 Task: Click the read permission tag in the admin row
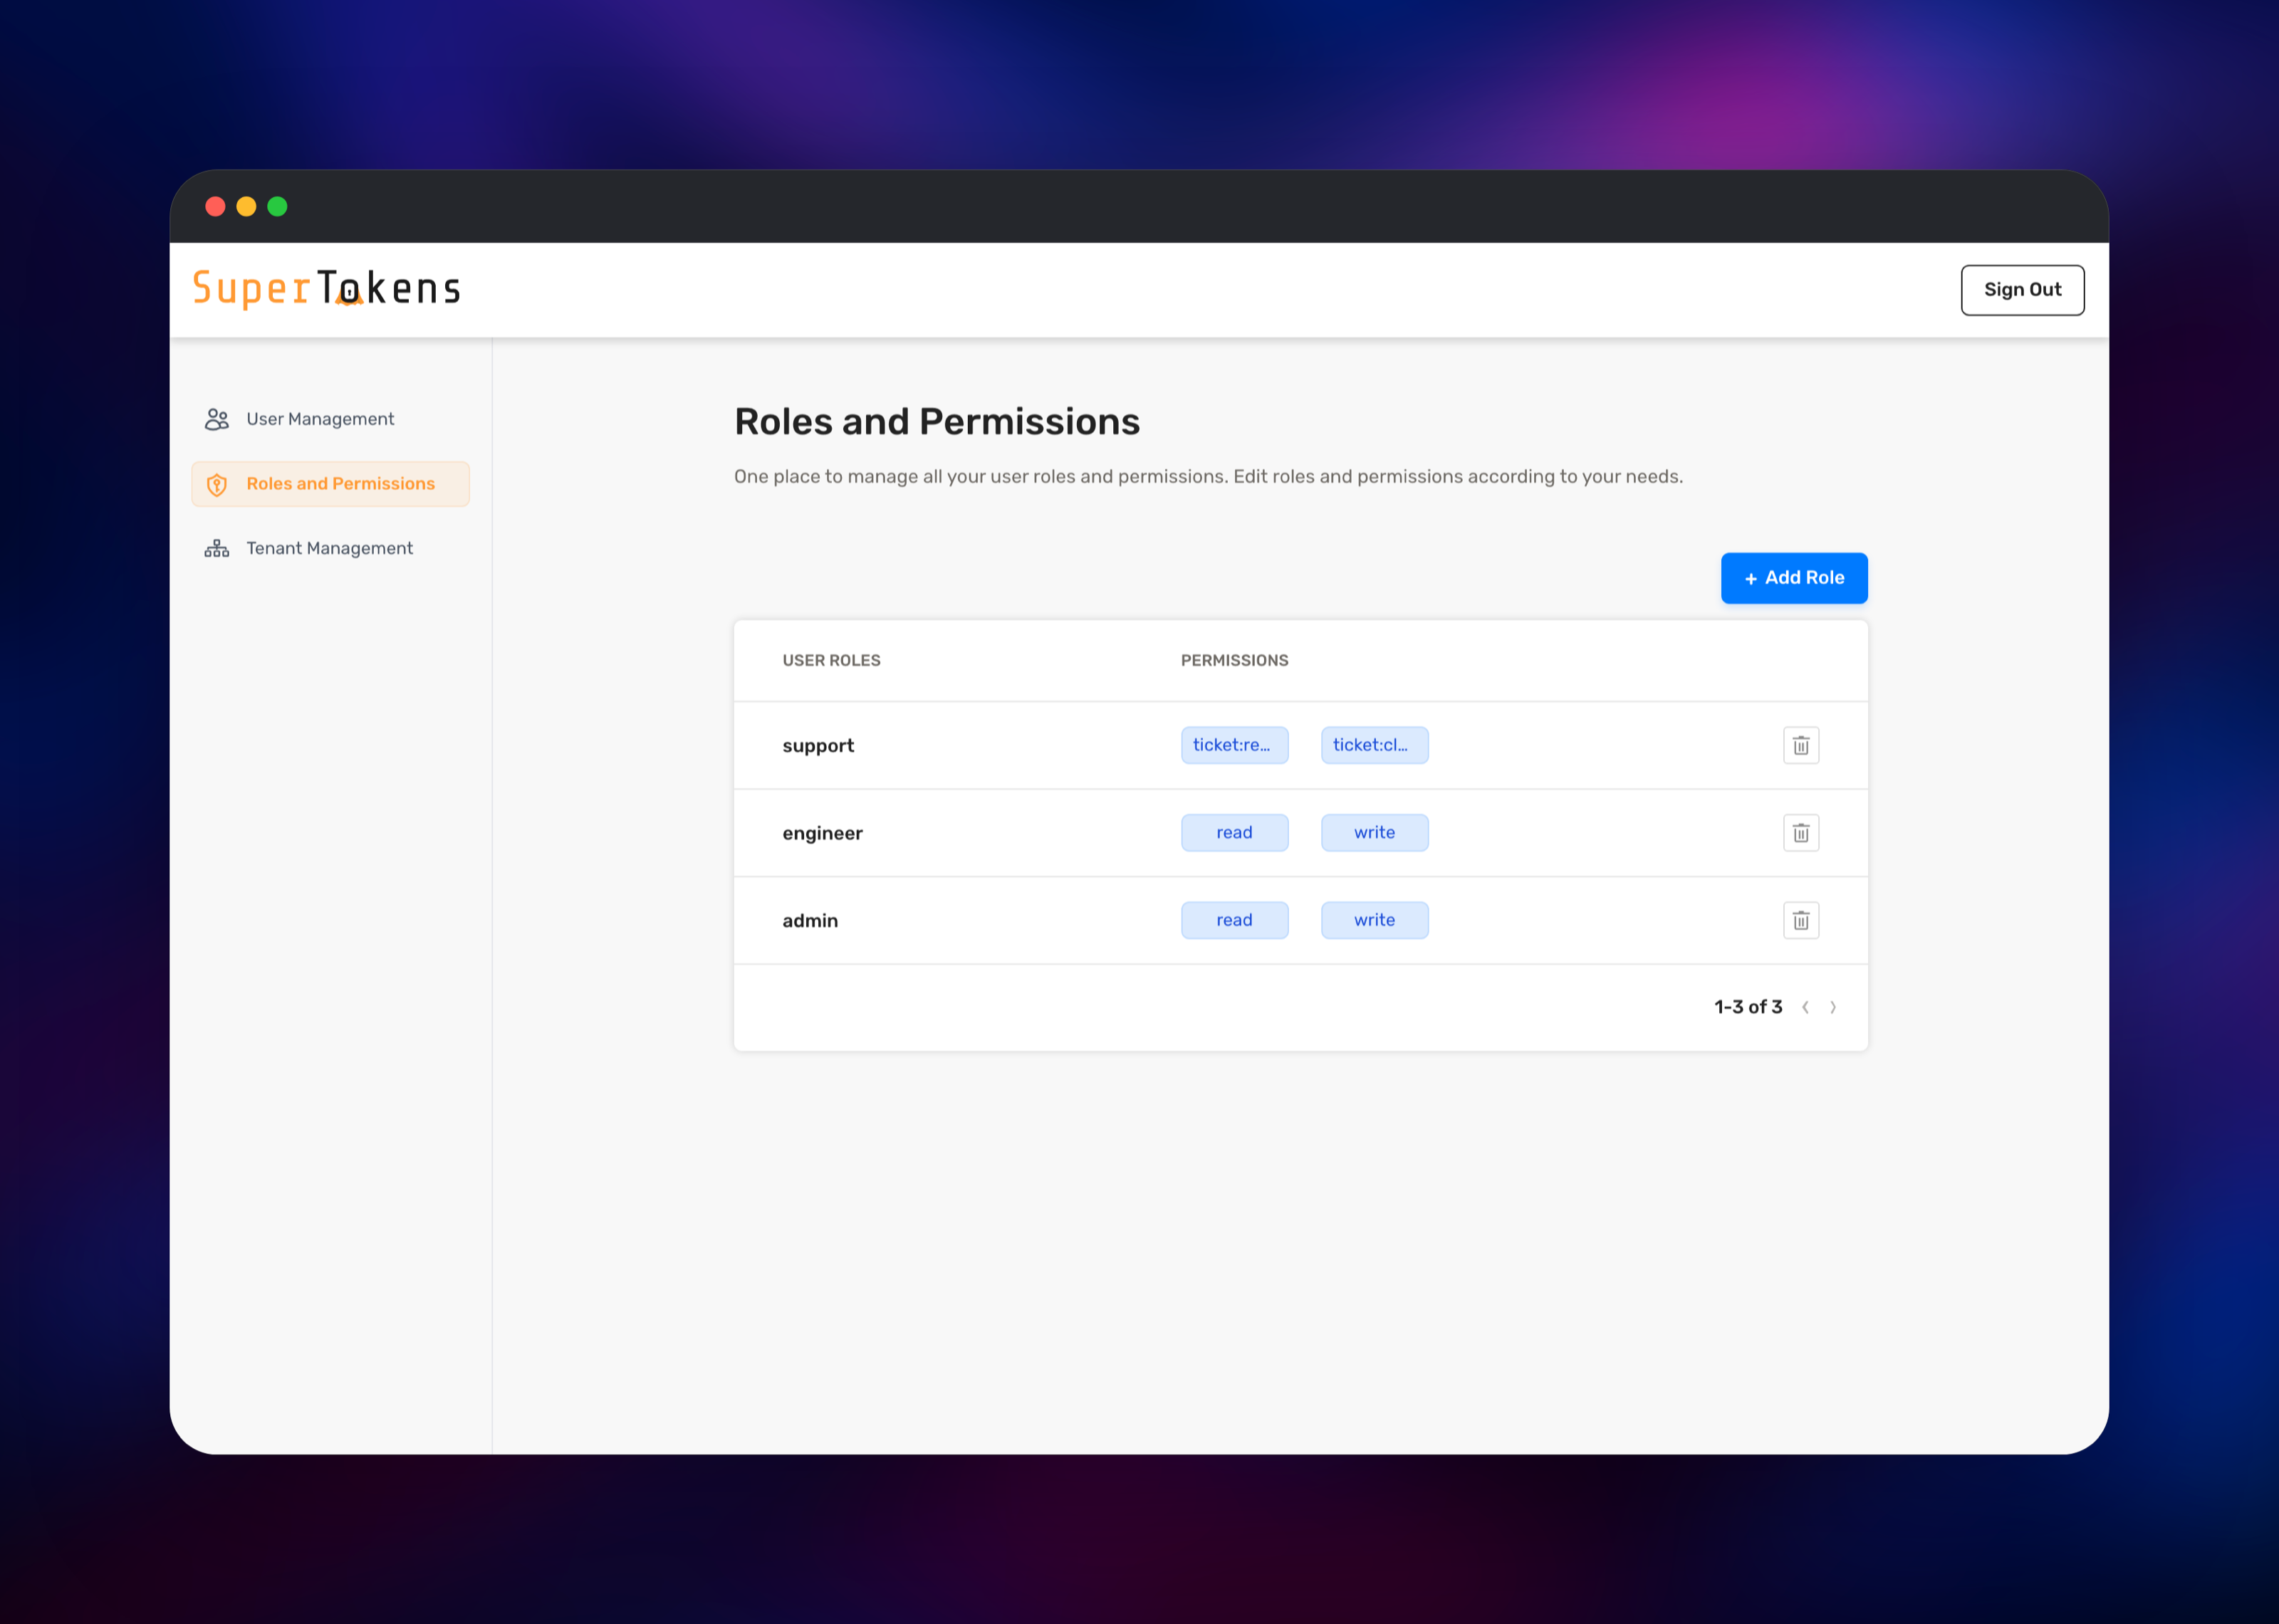pos(1234,920)
